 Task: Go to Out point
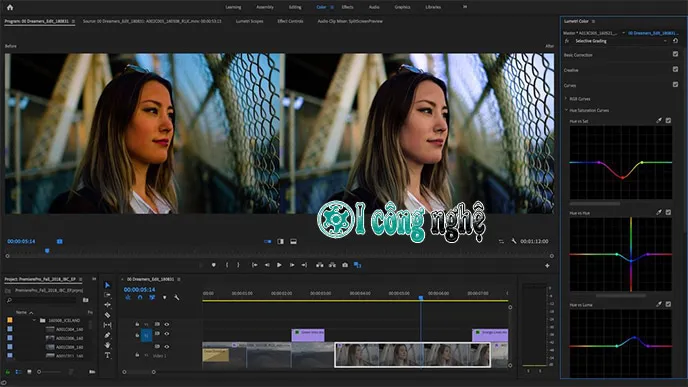[x=304, y=265]
